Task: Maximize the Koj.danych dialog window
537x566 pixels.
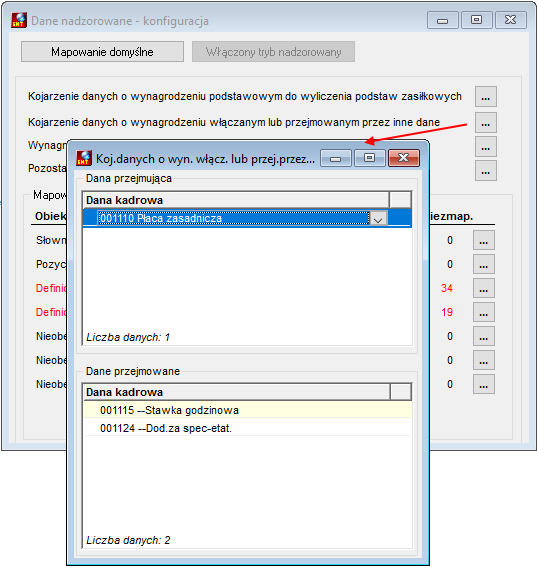Action: pyautogui.click(x=369, y=158)
